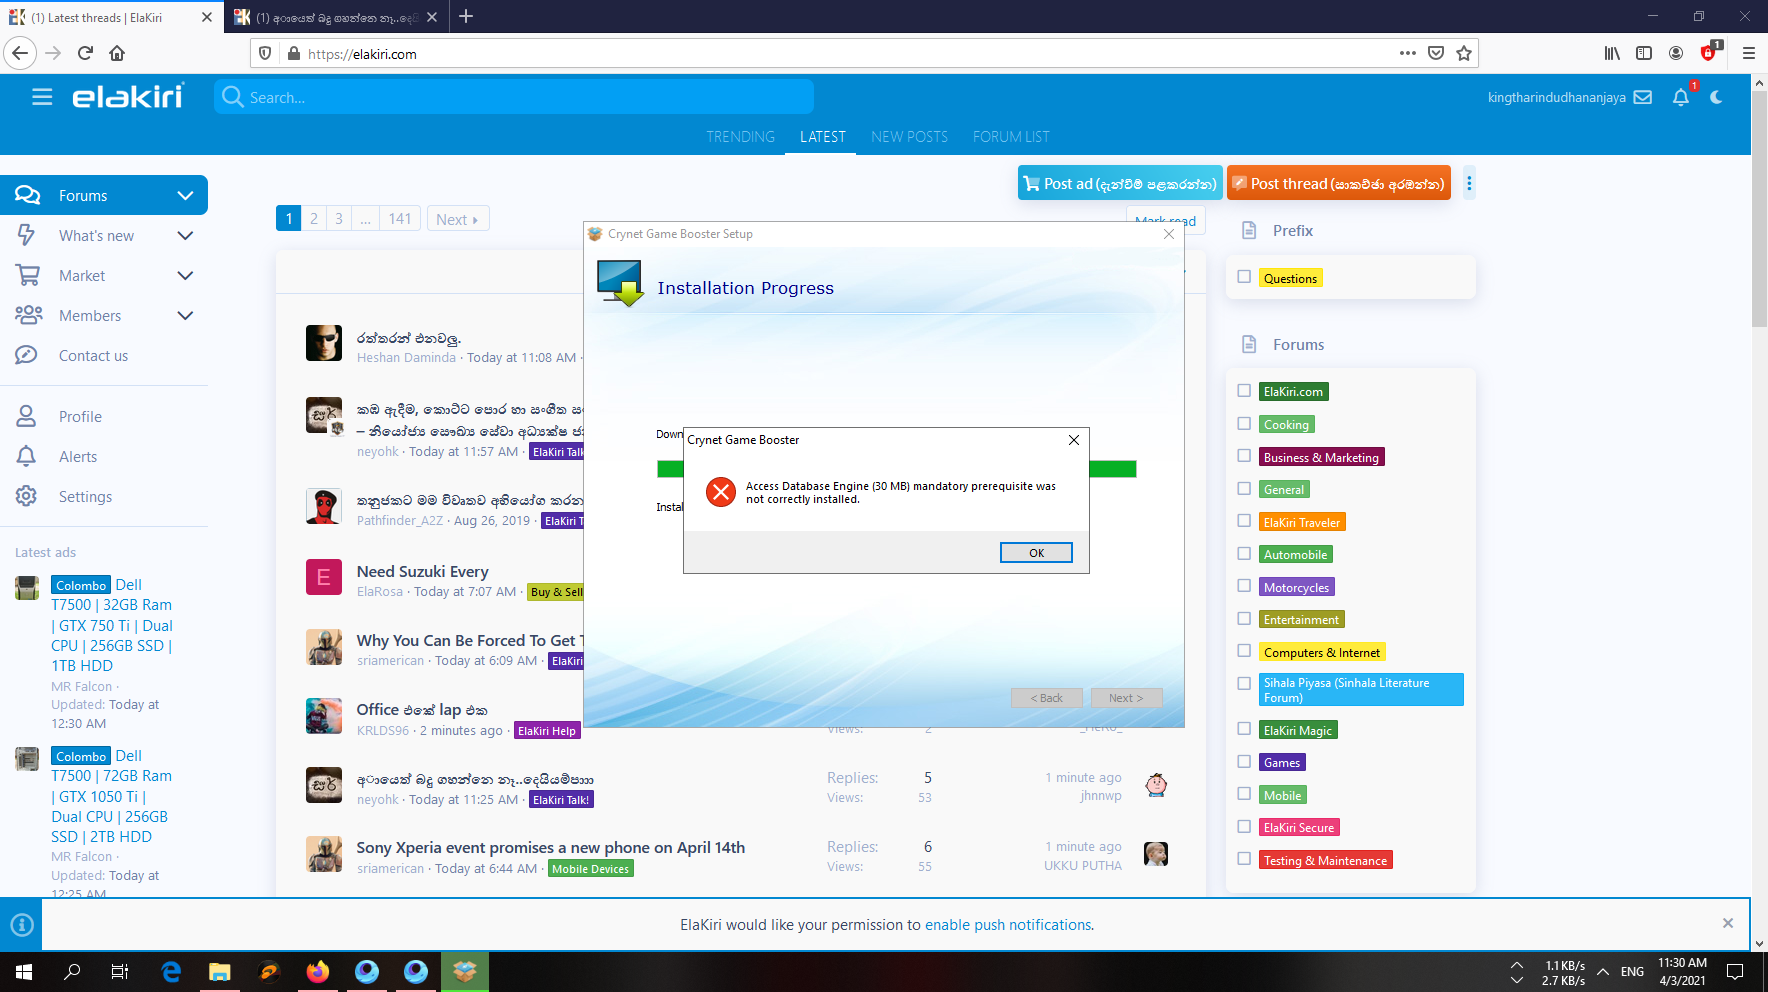Screen dimensions: 1768x992
Task: Open the page jump ellipsis
Action: (x=365, y=219)
